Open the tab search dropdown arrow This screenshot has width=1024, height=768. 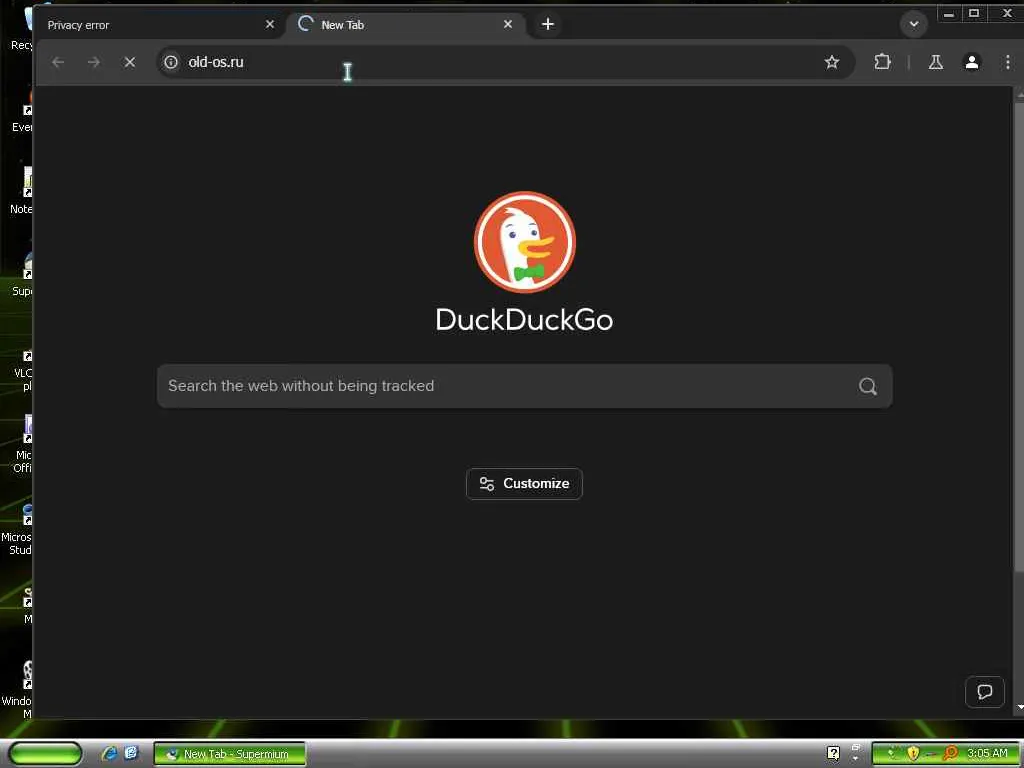tap(914, 24)
